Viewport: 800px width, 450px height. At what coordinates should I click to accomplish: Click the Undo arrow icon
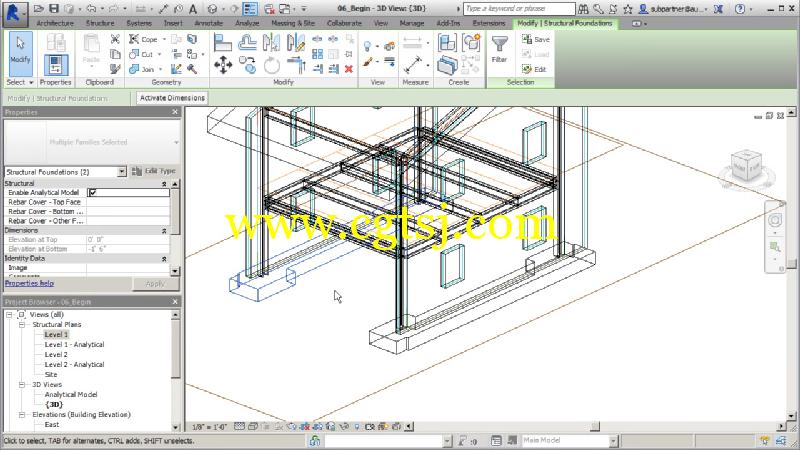pyautogui.click(x=91, y=9)
